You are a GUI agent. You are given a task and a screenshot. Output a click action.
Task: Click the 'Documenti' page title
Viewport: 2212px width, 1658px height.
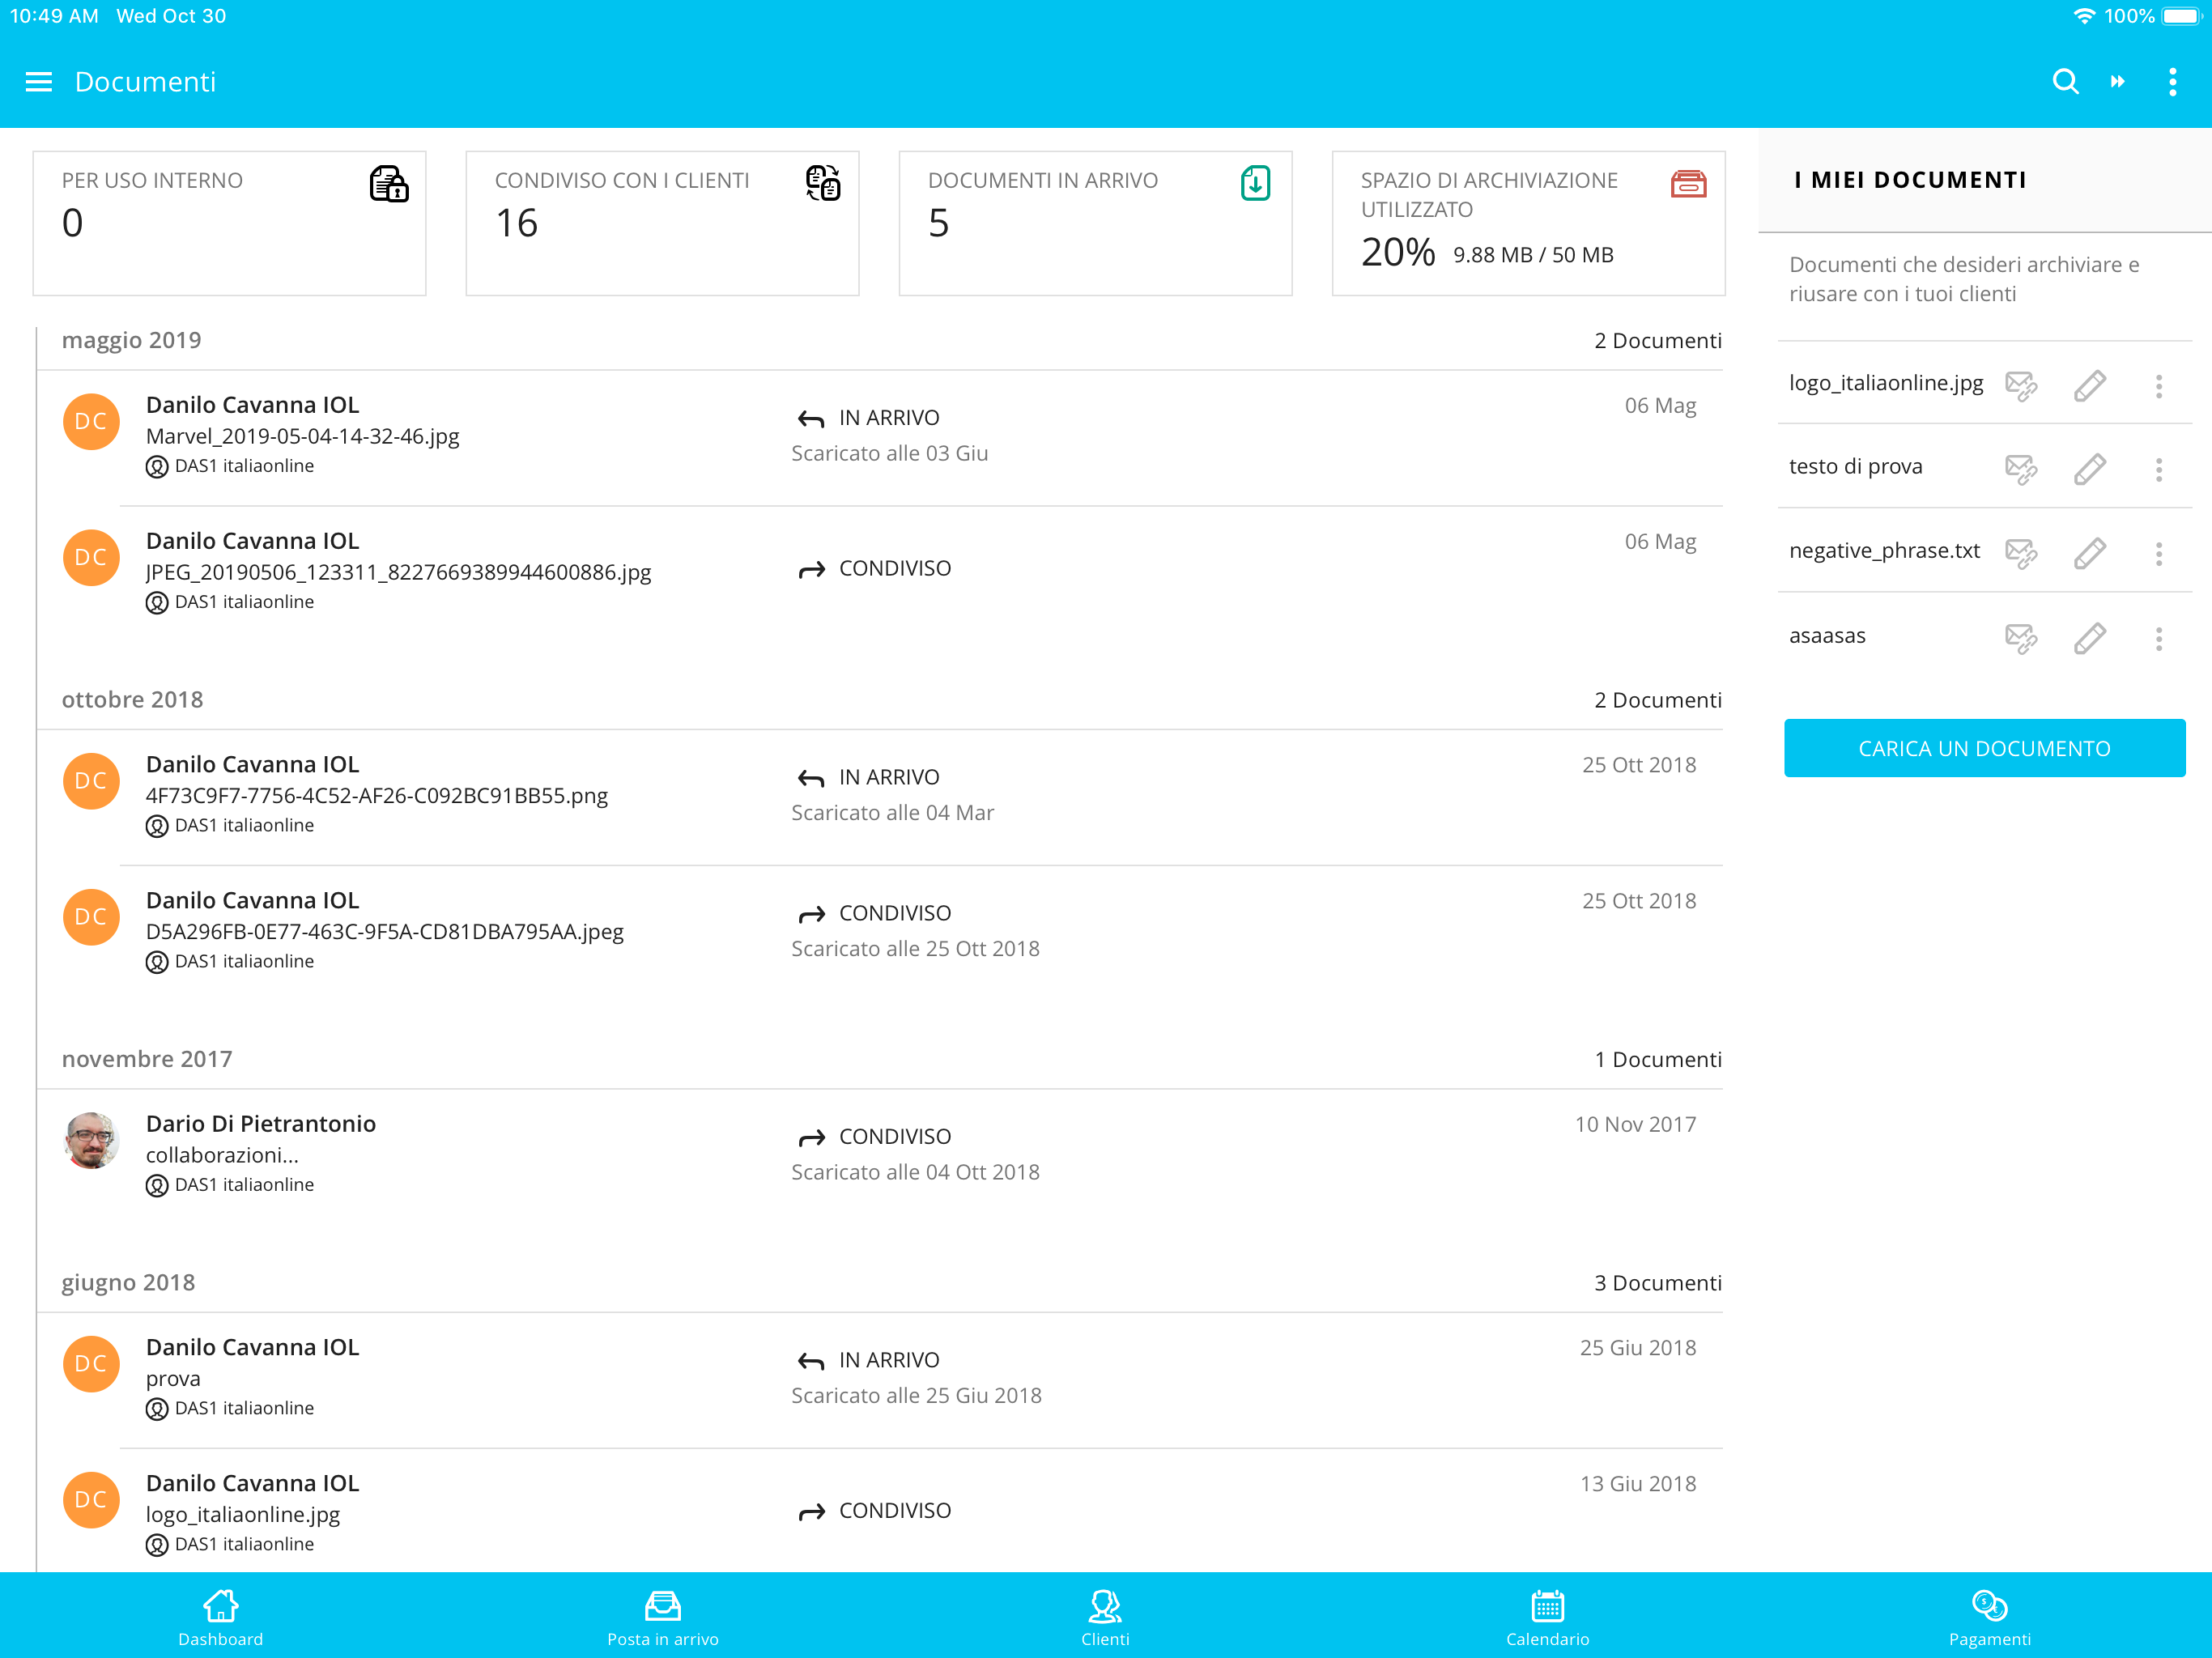click(145, 82)
